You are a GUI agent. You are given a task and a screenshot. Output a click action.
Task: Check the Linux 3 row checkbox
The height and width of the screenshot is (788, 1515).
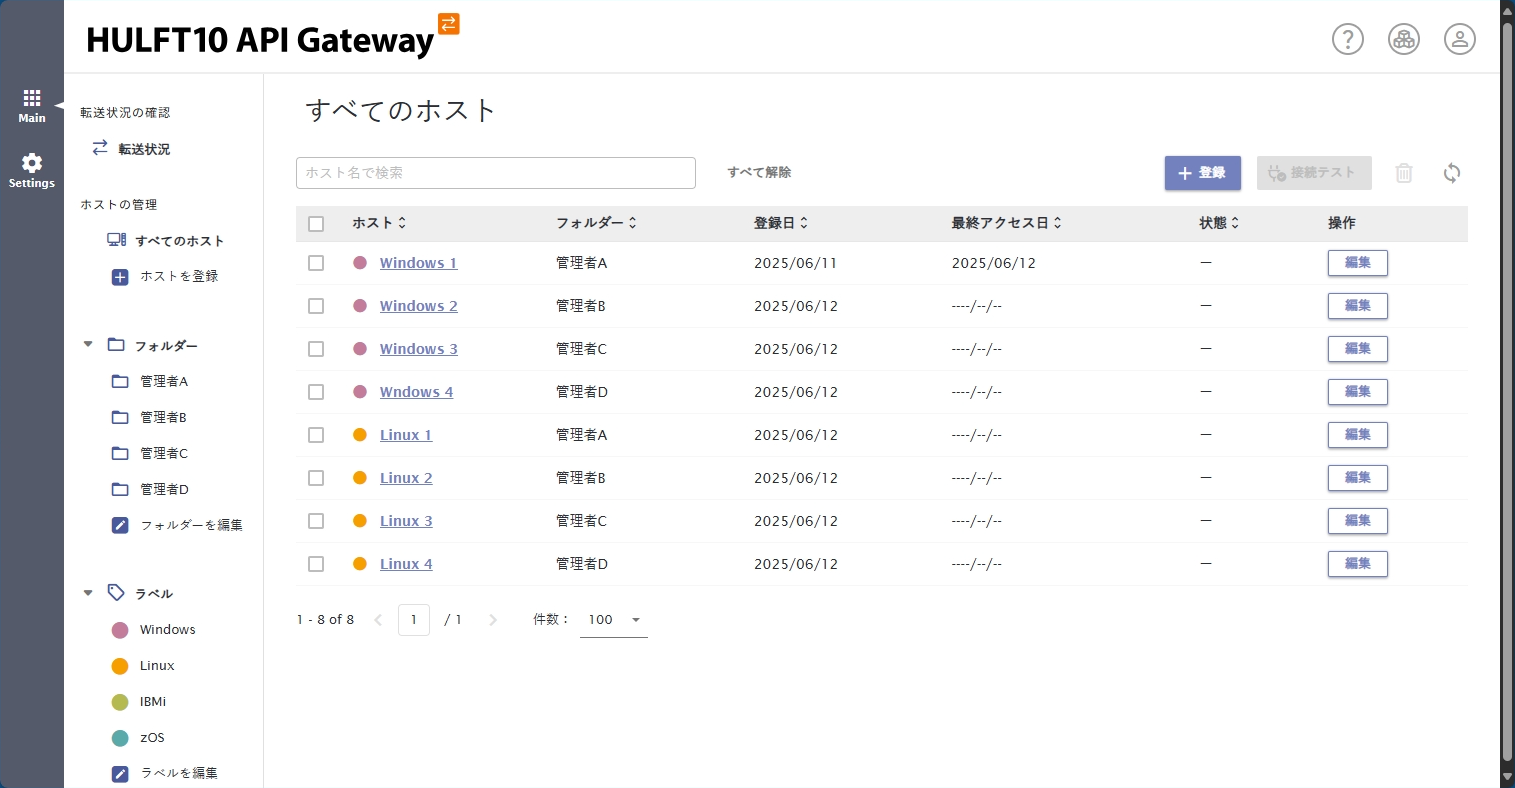pos(316,521)
